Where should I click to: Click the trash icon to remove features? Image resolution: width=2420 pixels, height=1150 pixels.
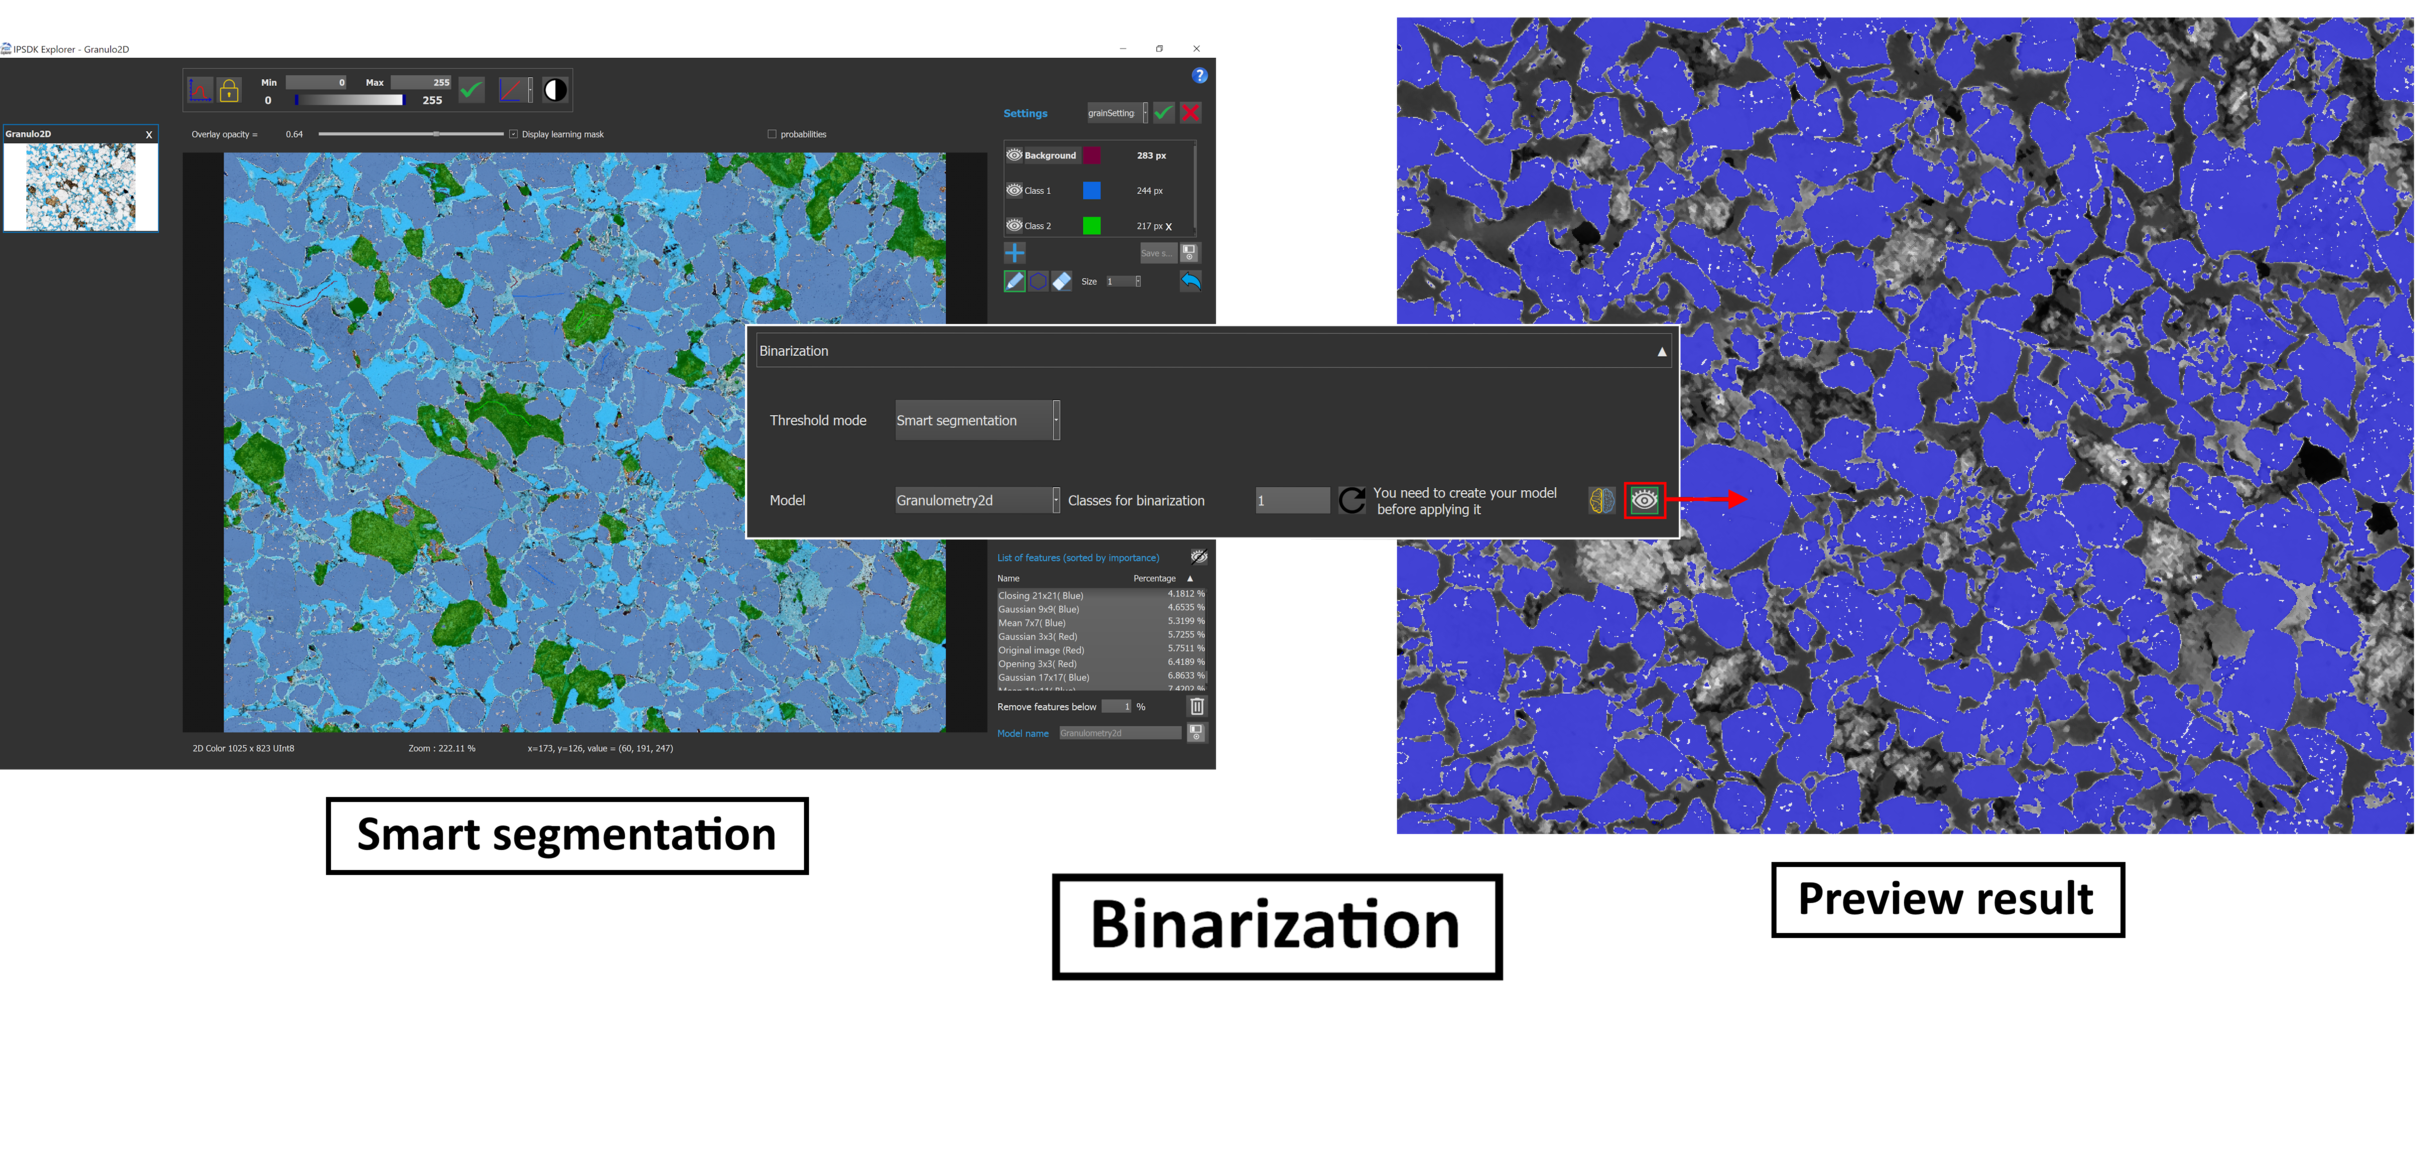(x=1197, y=706)
